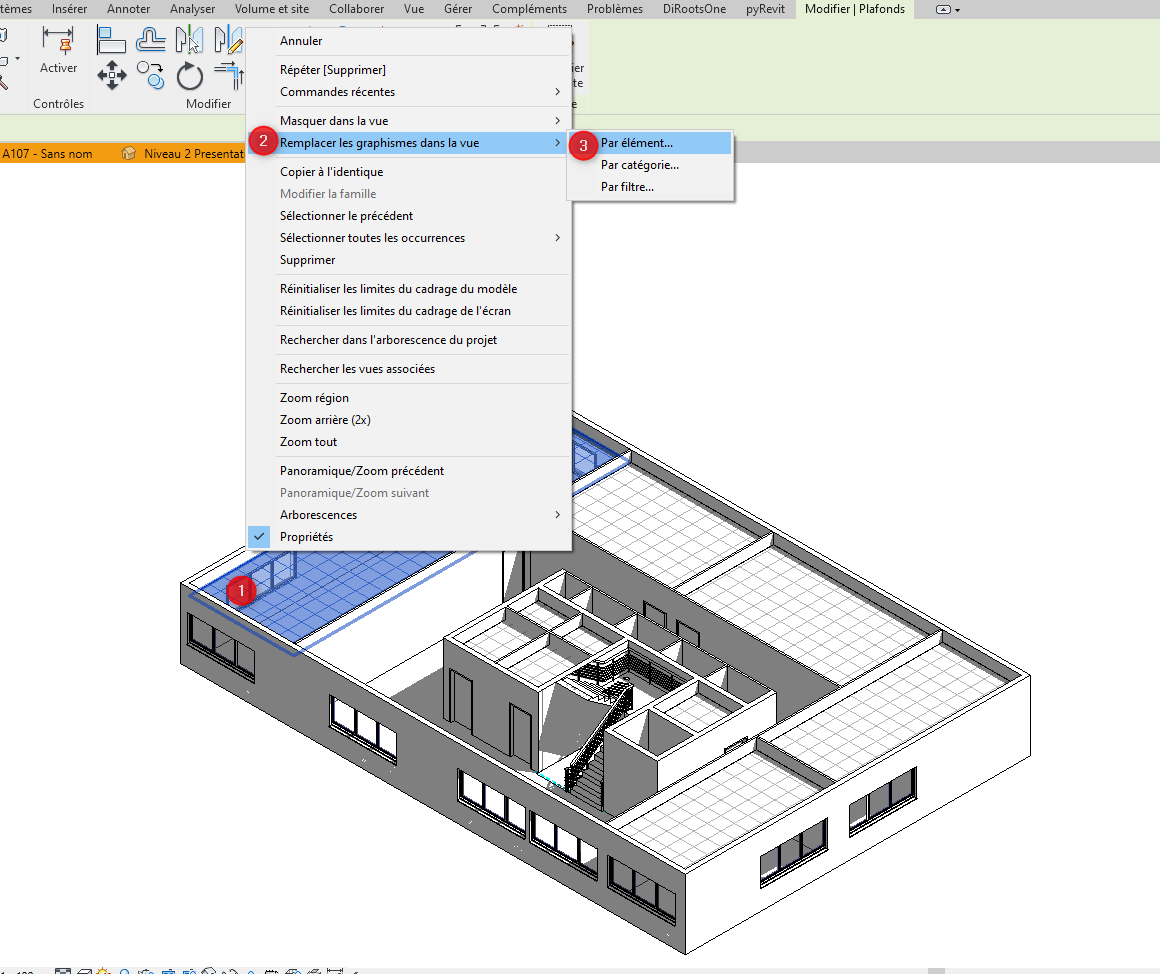Choose Sélectionner le précédent
The height and width of the screenshot is (974, 1160).
pos(408,216)
